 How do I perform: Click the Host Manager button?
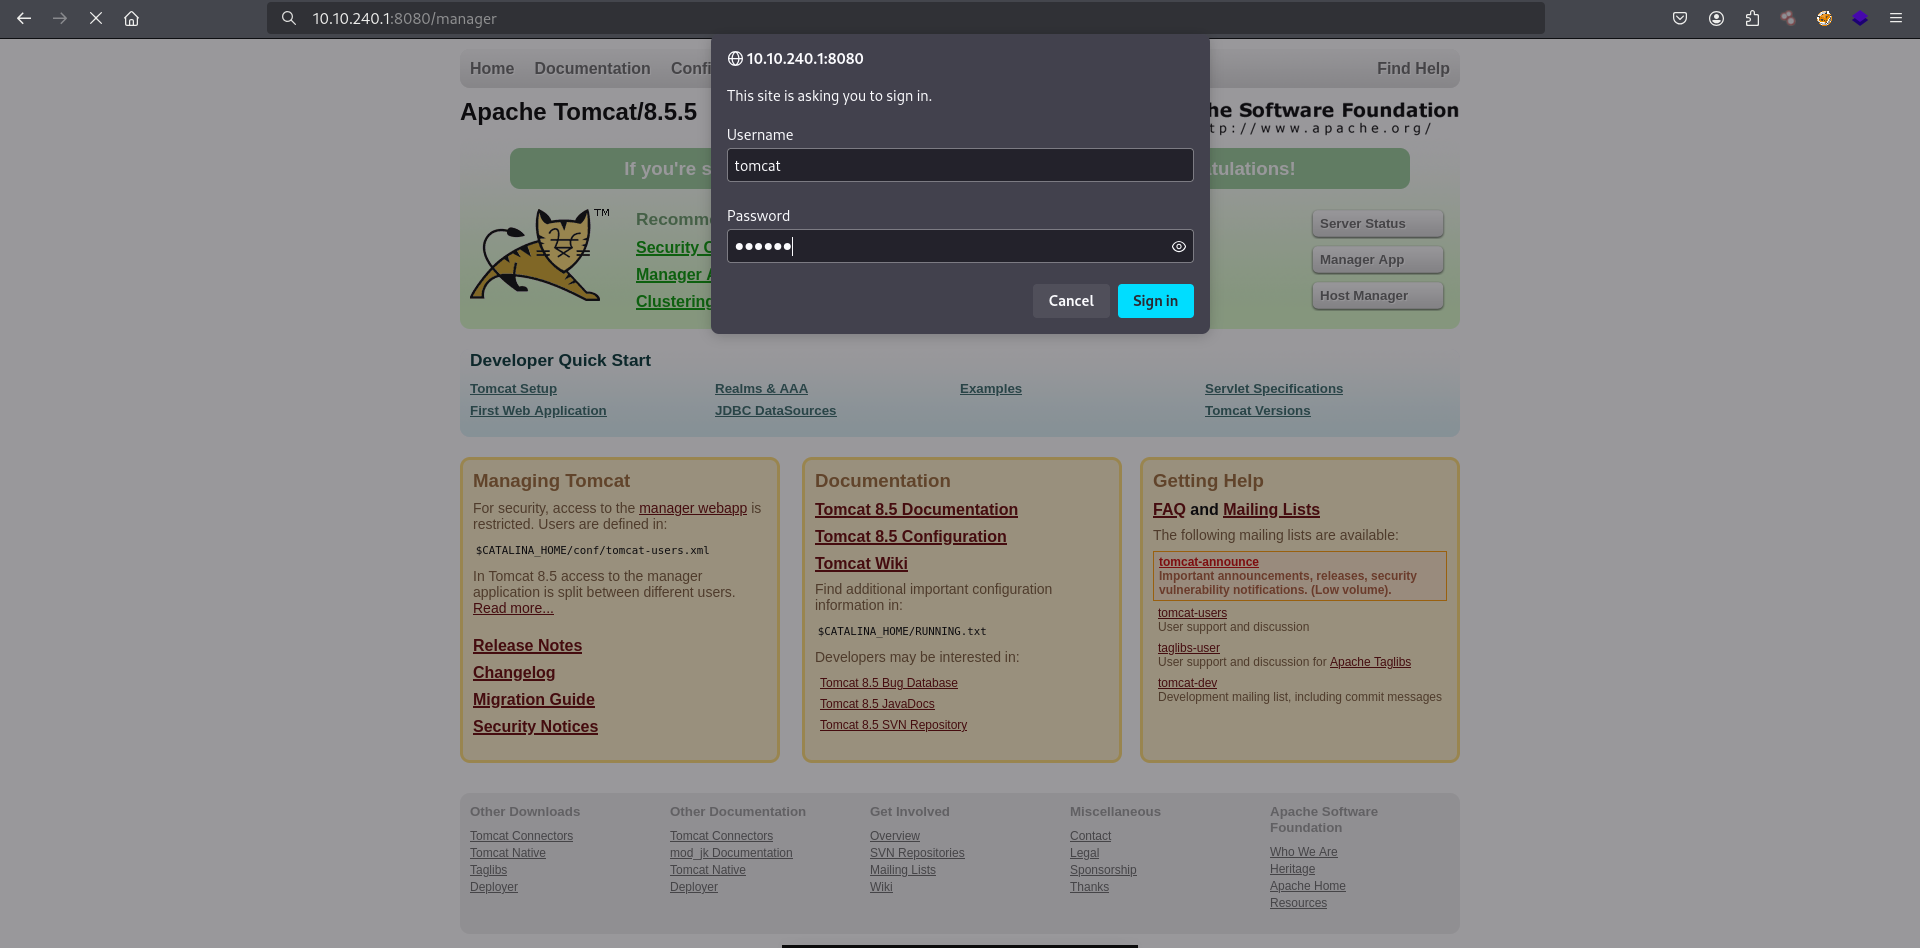tap(1377, 295)
